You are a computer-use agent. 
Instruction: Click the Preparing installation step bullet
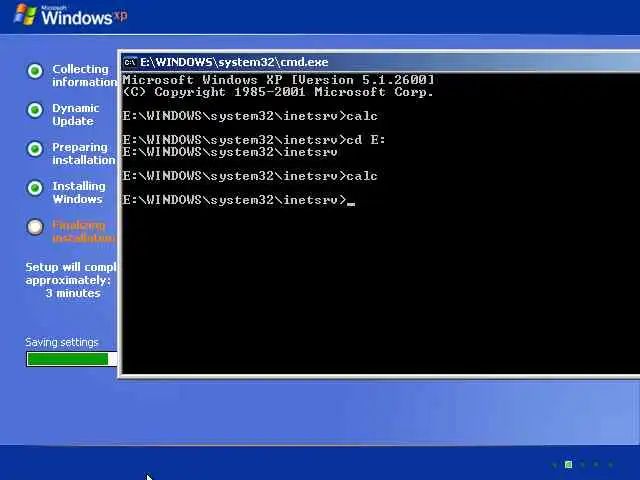(35, 149)
